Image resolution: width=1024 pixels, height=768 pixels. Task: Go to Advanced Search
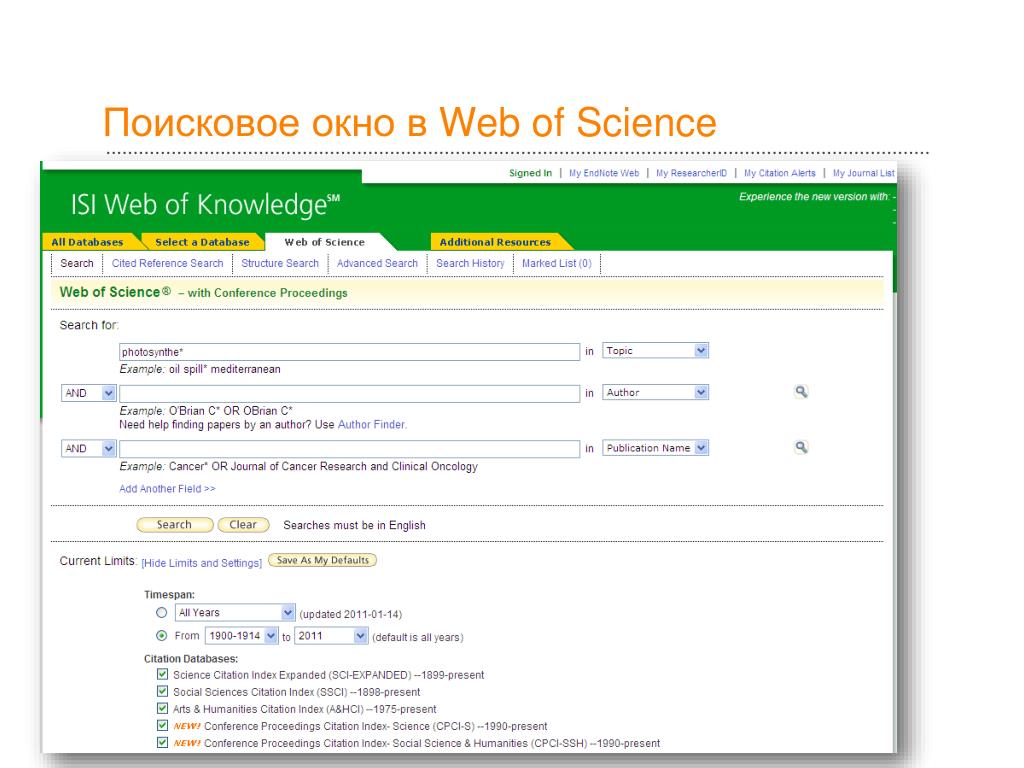377,263
